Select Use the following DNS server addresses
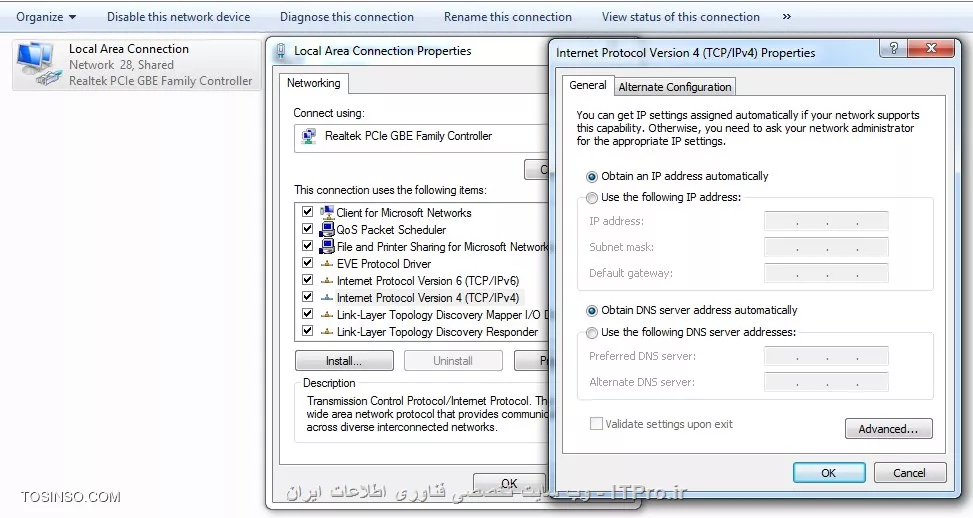Viewport: 973px width, 518px height. [x=592, y=333]
